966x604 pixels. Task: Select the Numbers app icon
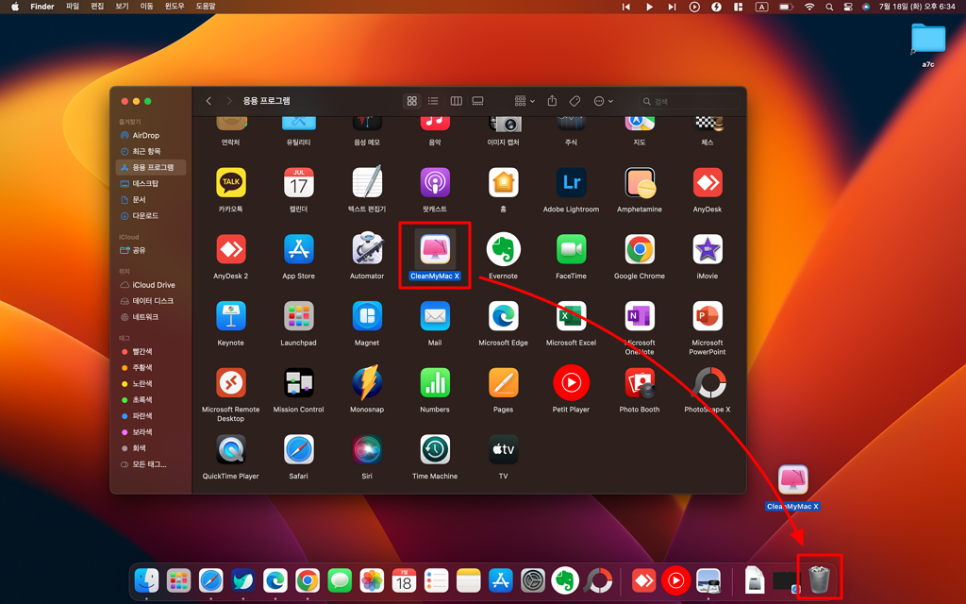coord(435,382)
